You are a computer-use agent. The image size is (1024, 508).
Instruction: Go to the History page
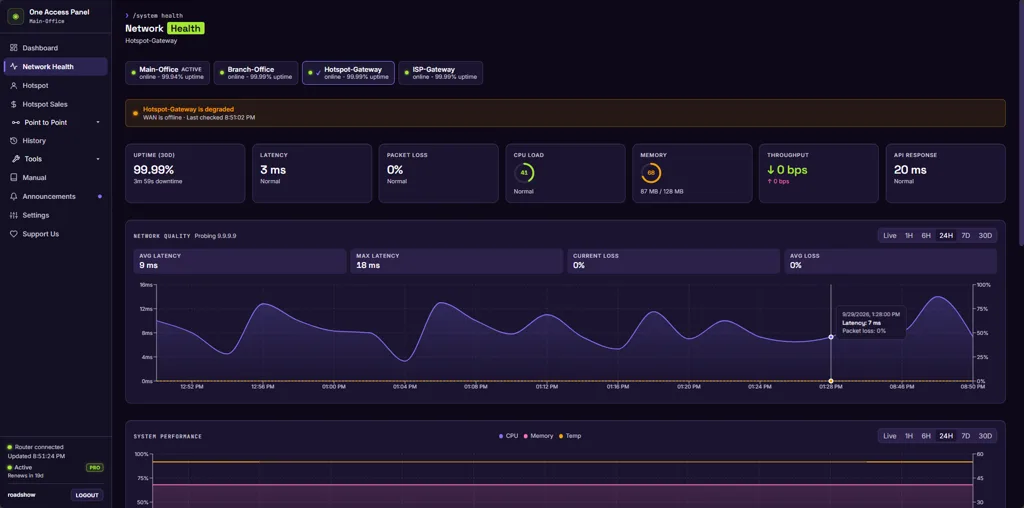click(x=56, y=140)
